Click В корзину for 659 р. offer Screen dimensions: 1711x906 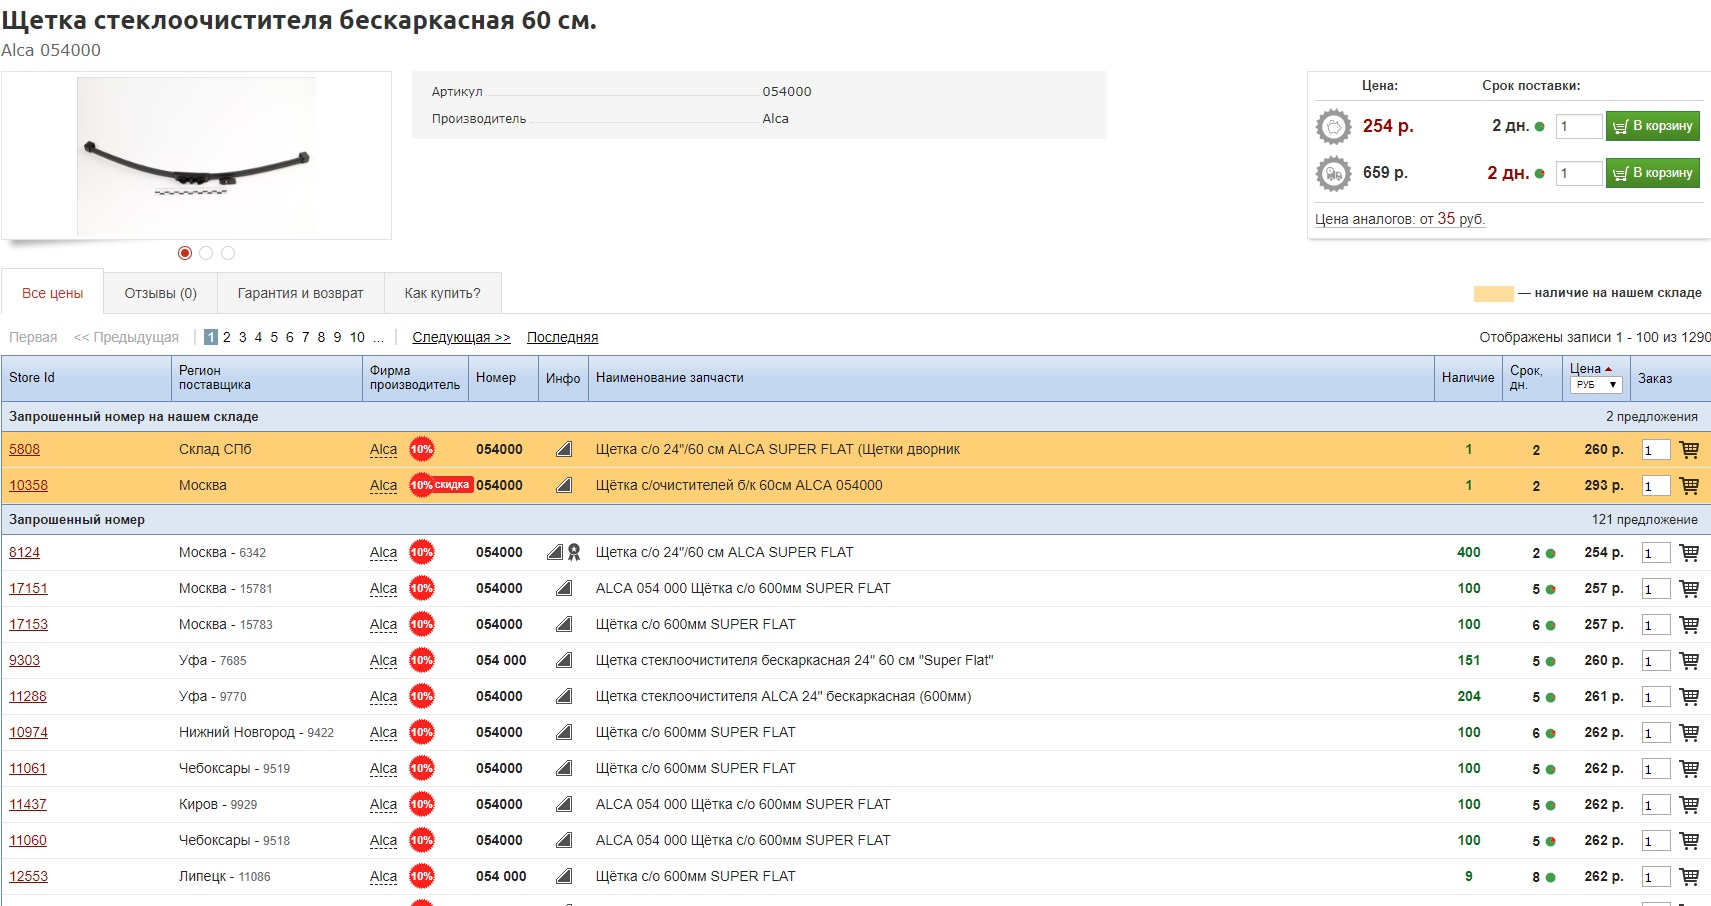click(1652, 173)
